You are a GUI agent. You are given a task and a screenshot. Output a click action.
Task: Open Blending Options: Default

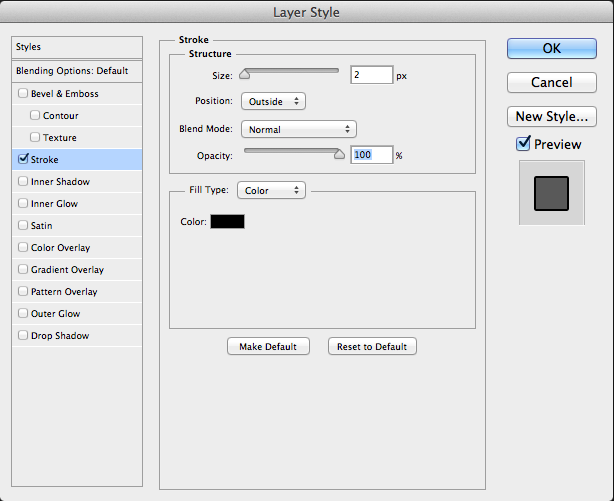tap(77, 71)
